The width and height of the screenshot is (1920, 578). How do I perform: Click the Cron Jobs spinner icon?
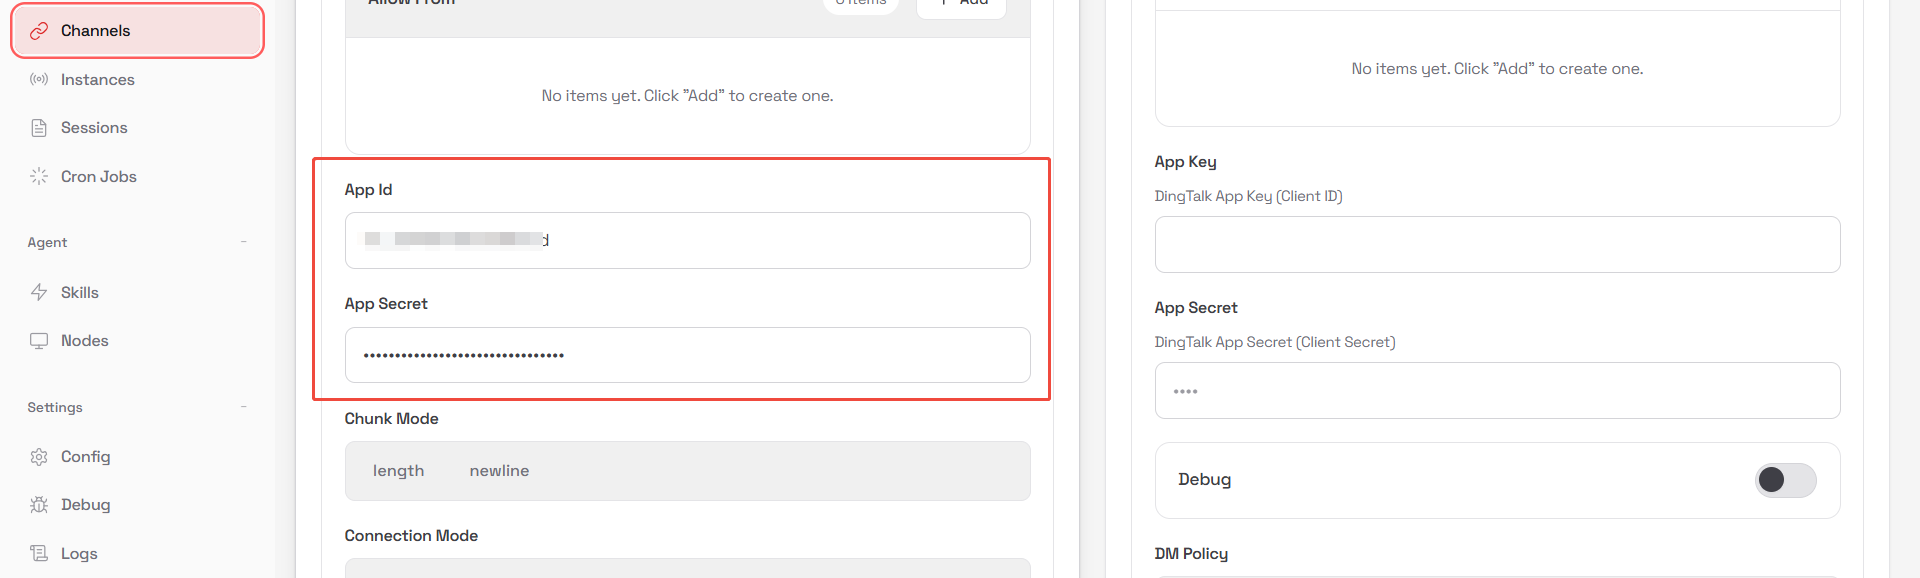click(x=39, y=176)
